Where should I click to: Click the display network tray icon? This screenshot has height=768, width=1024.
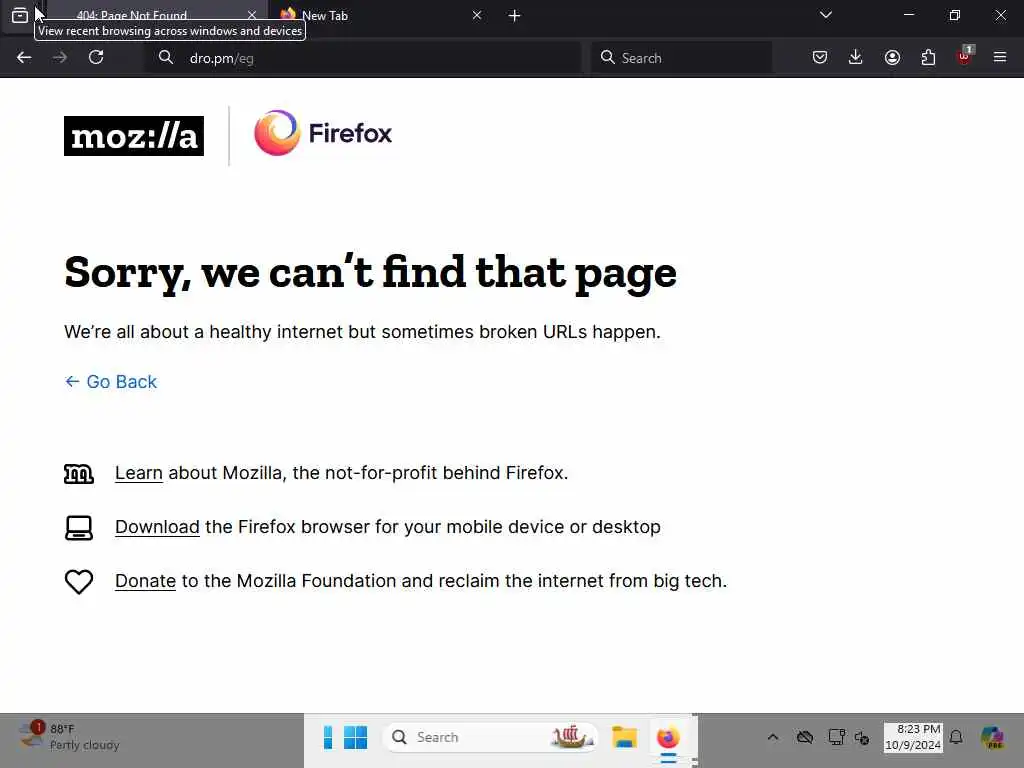click(837, 737)
